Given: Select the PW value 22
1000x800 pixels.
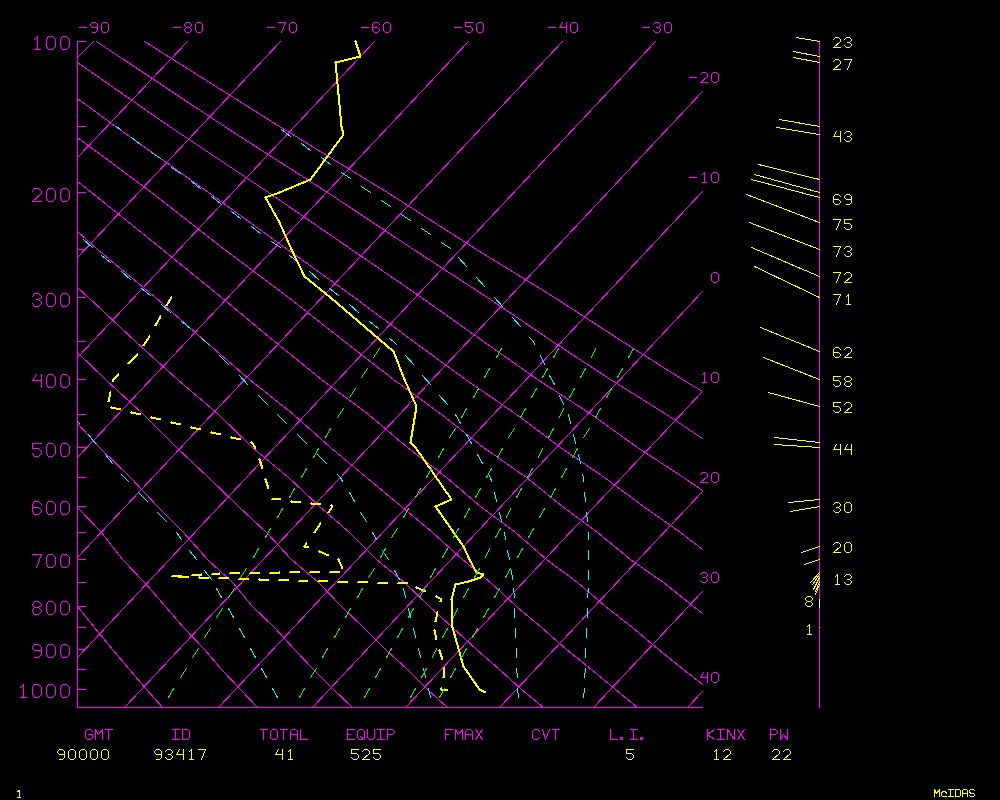Looking at the screenshot, I should (x=781, y=755).
